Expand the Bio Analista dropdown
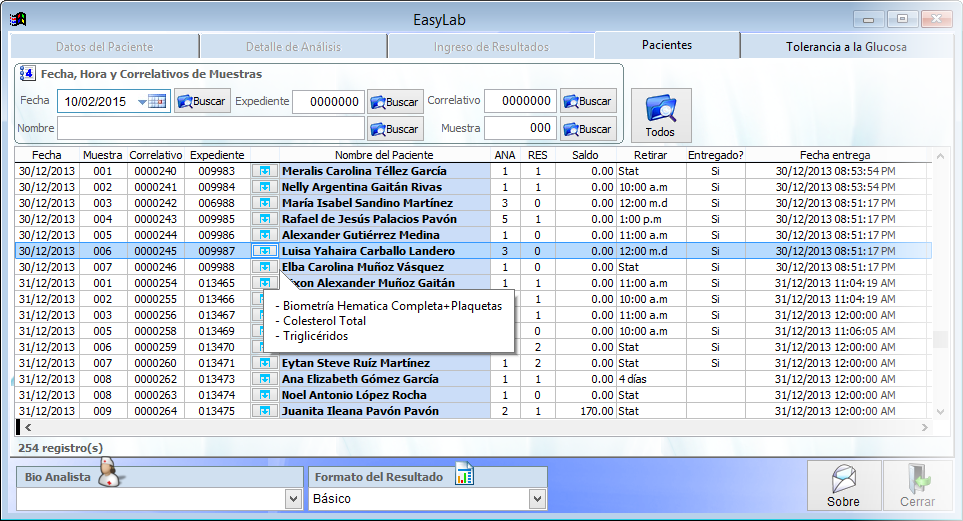Viewport: 963px width, 521px height. [x=293, y=498]
